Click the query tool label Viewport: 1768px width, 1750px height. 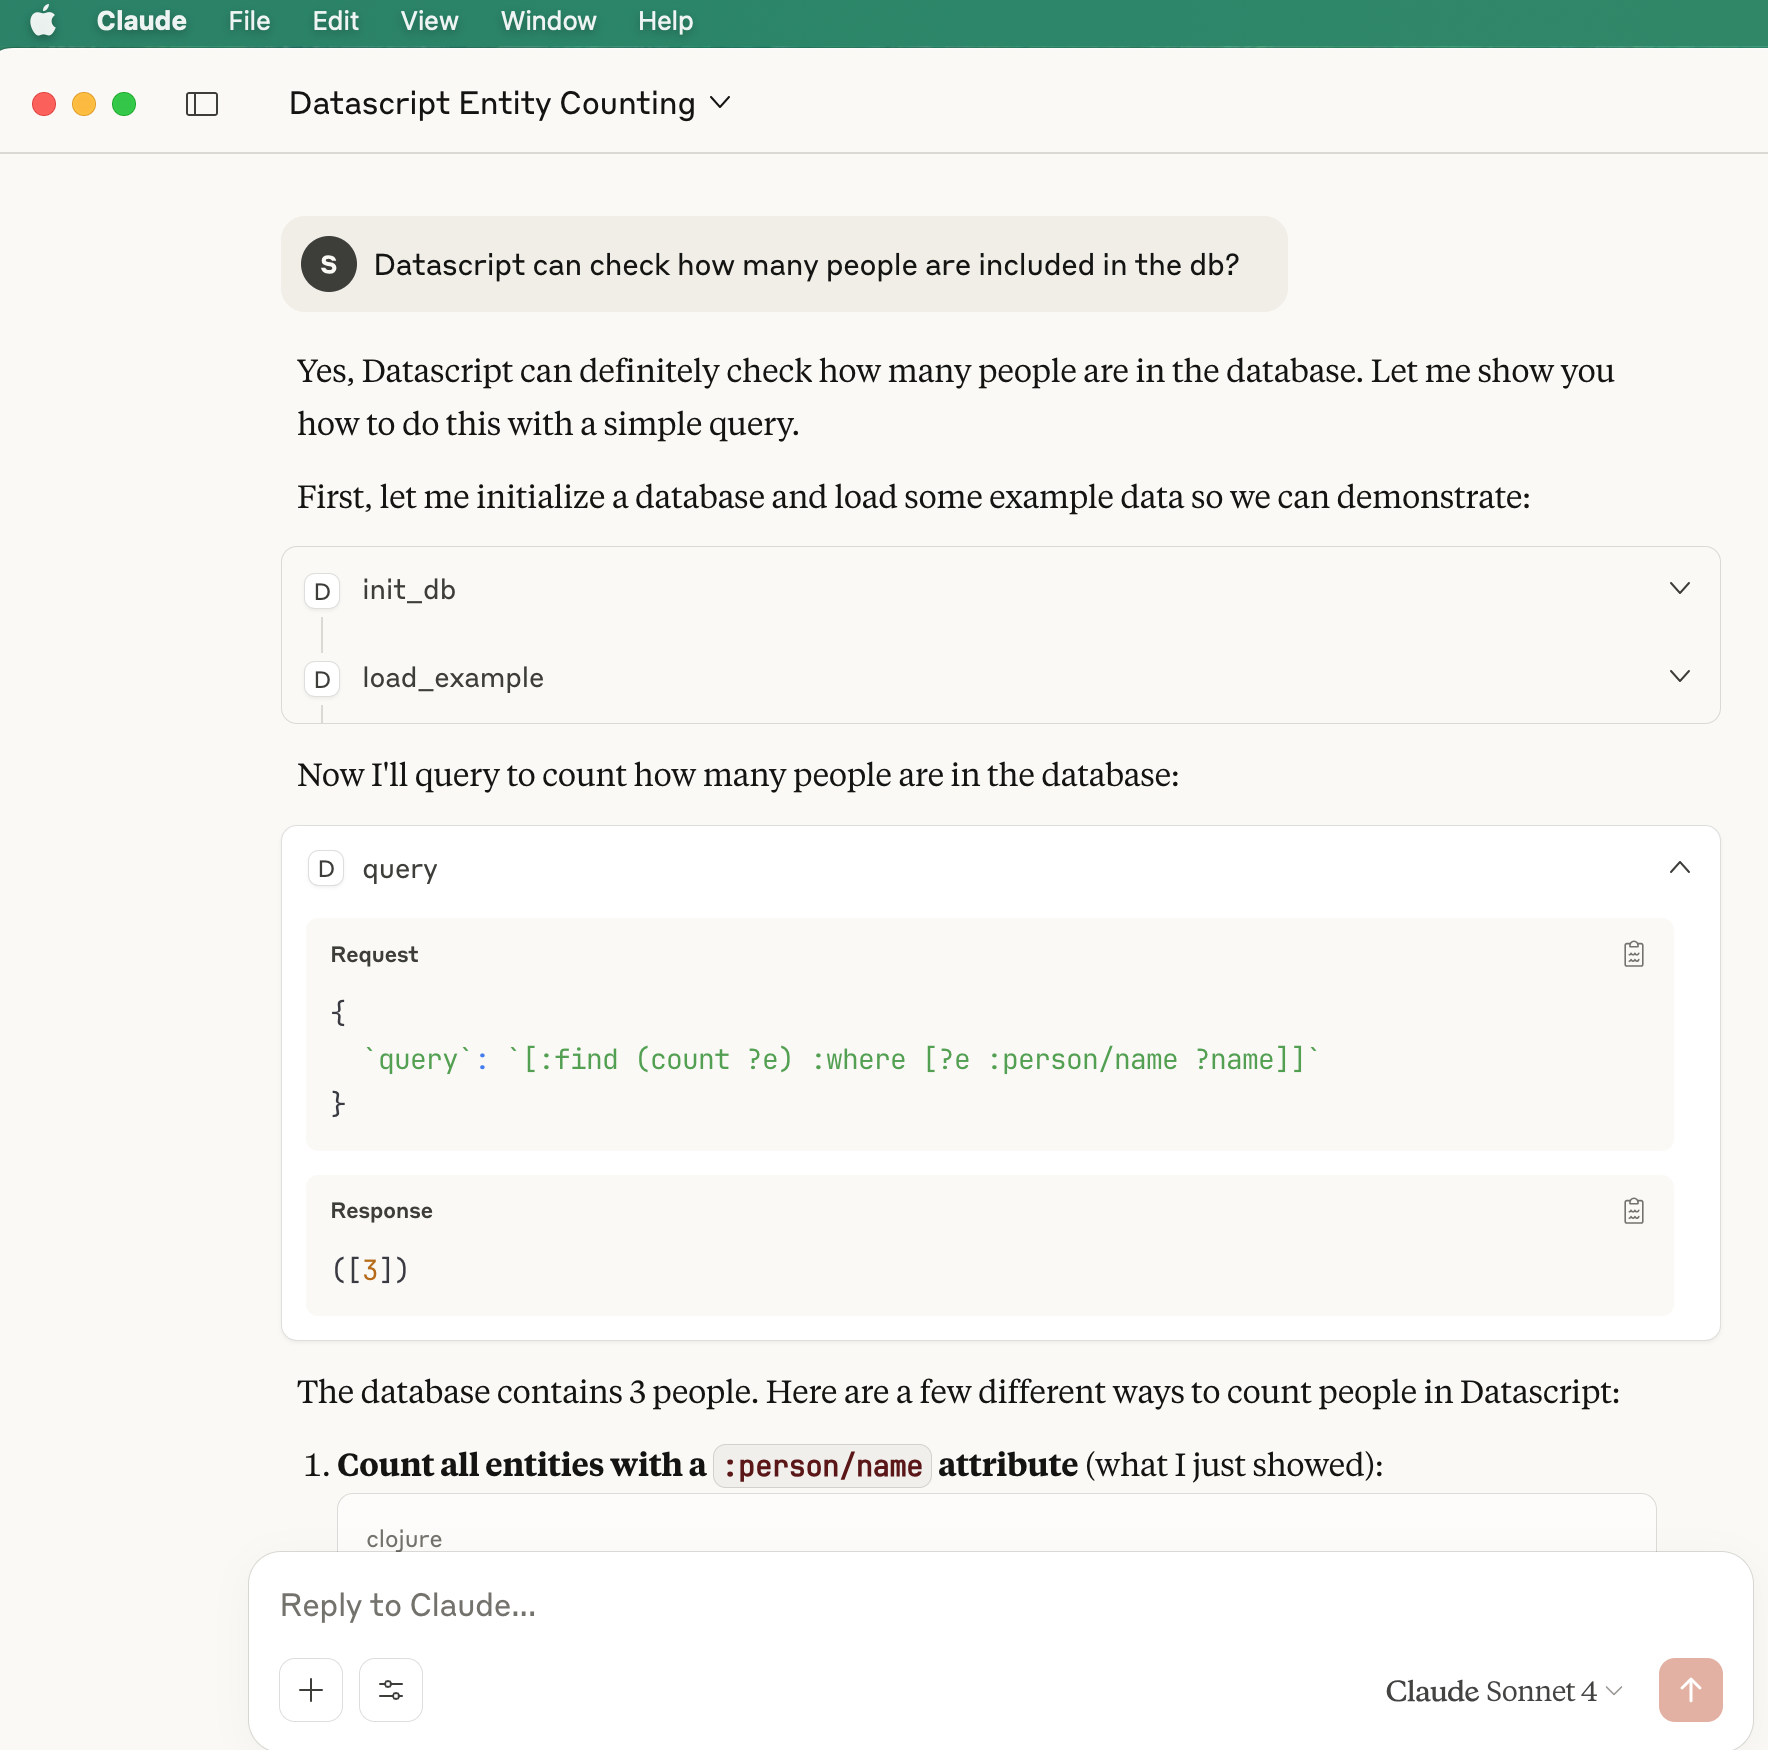(x=400, y=869)
